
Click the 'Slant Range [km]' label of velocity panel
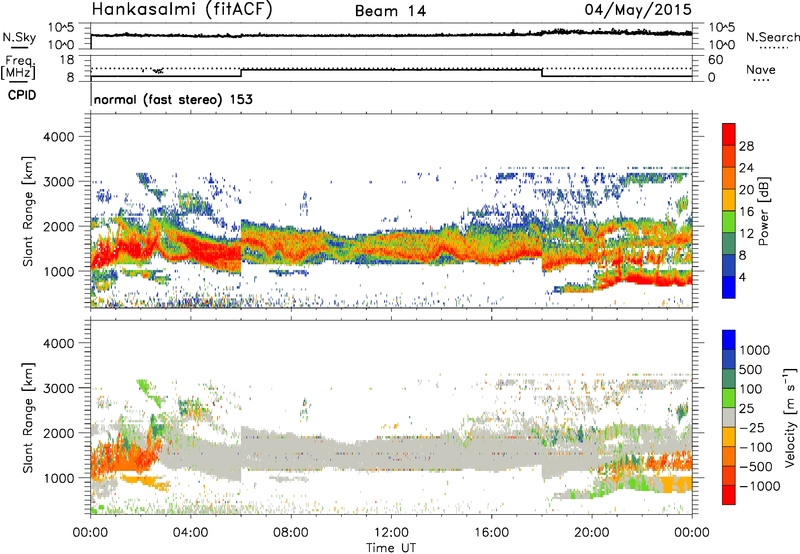28,417
